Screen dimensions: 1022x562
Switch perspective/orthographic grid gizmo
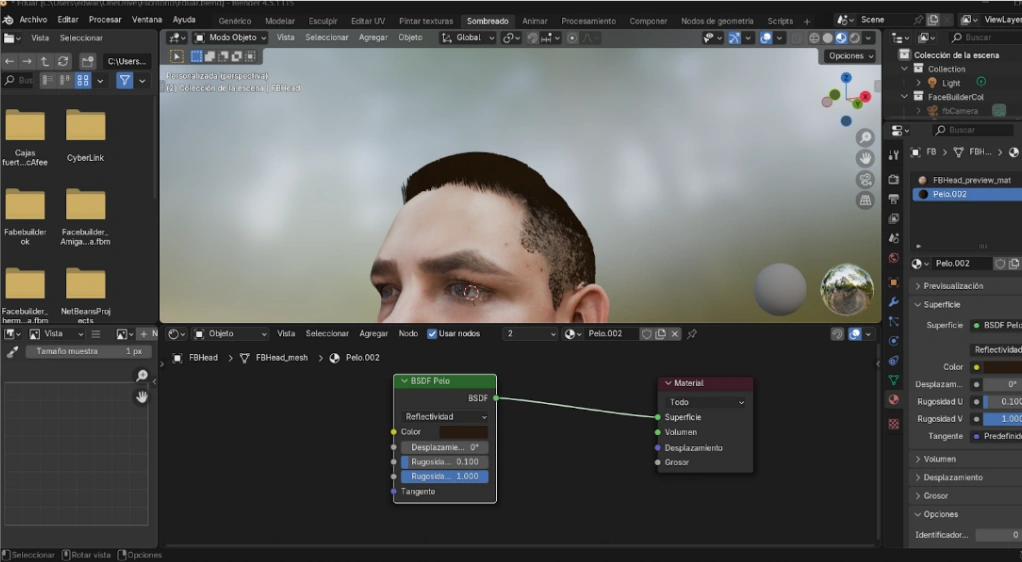[865, 200]
